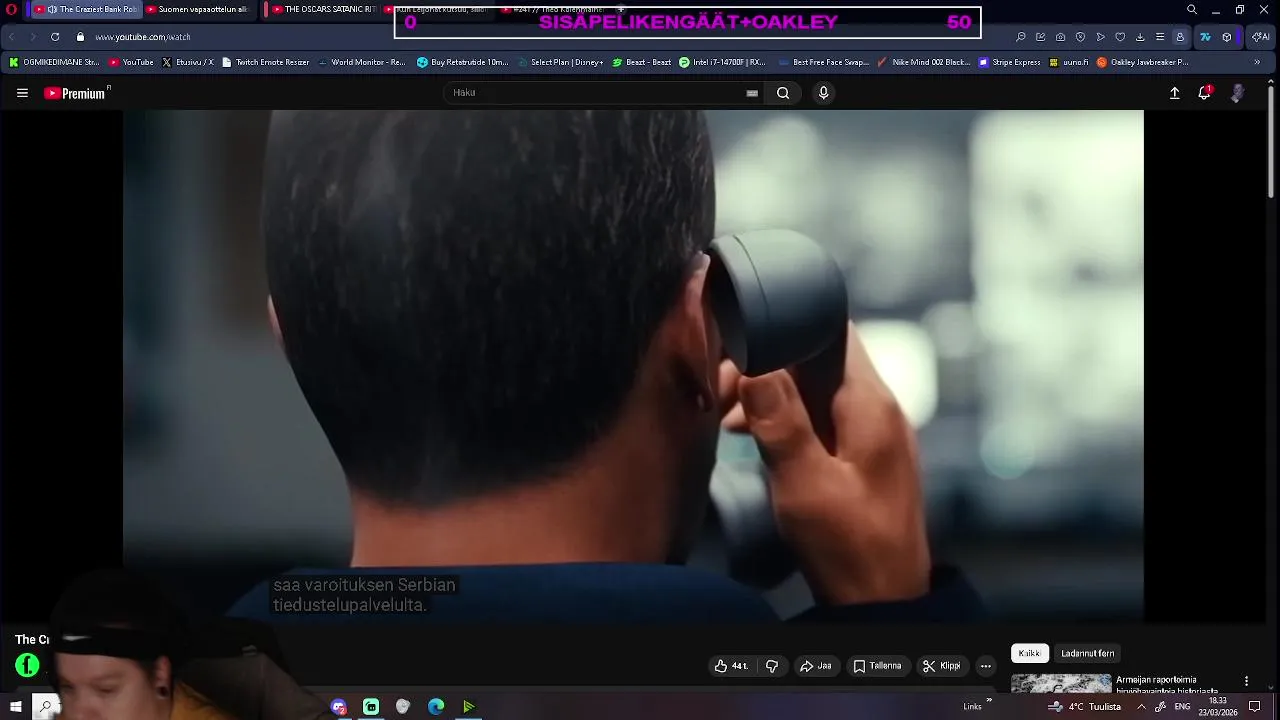Open more actions three dots menu
Image resolution: width=1280 pixels, height=720 pixels.
[x=985, y=666]
